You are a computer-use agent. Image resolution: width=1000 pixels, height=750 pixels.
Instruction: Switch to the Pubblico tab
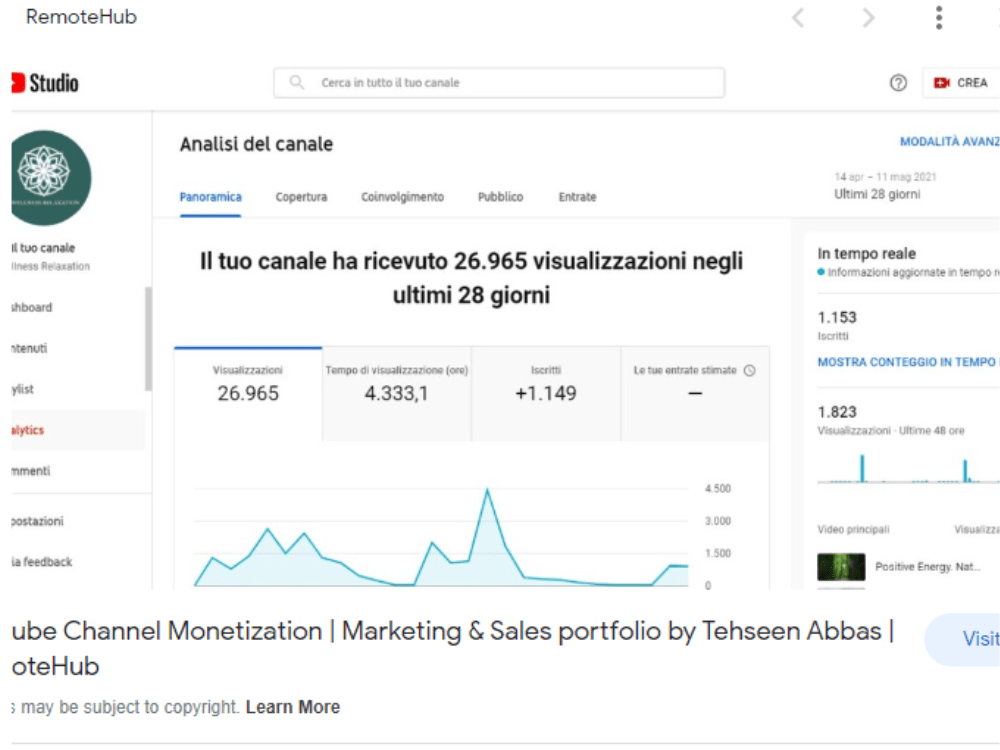pos(501,197)
